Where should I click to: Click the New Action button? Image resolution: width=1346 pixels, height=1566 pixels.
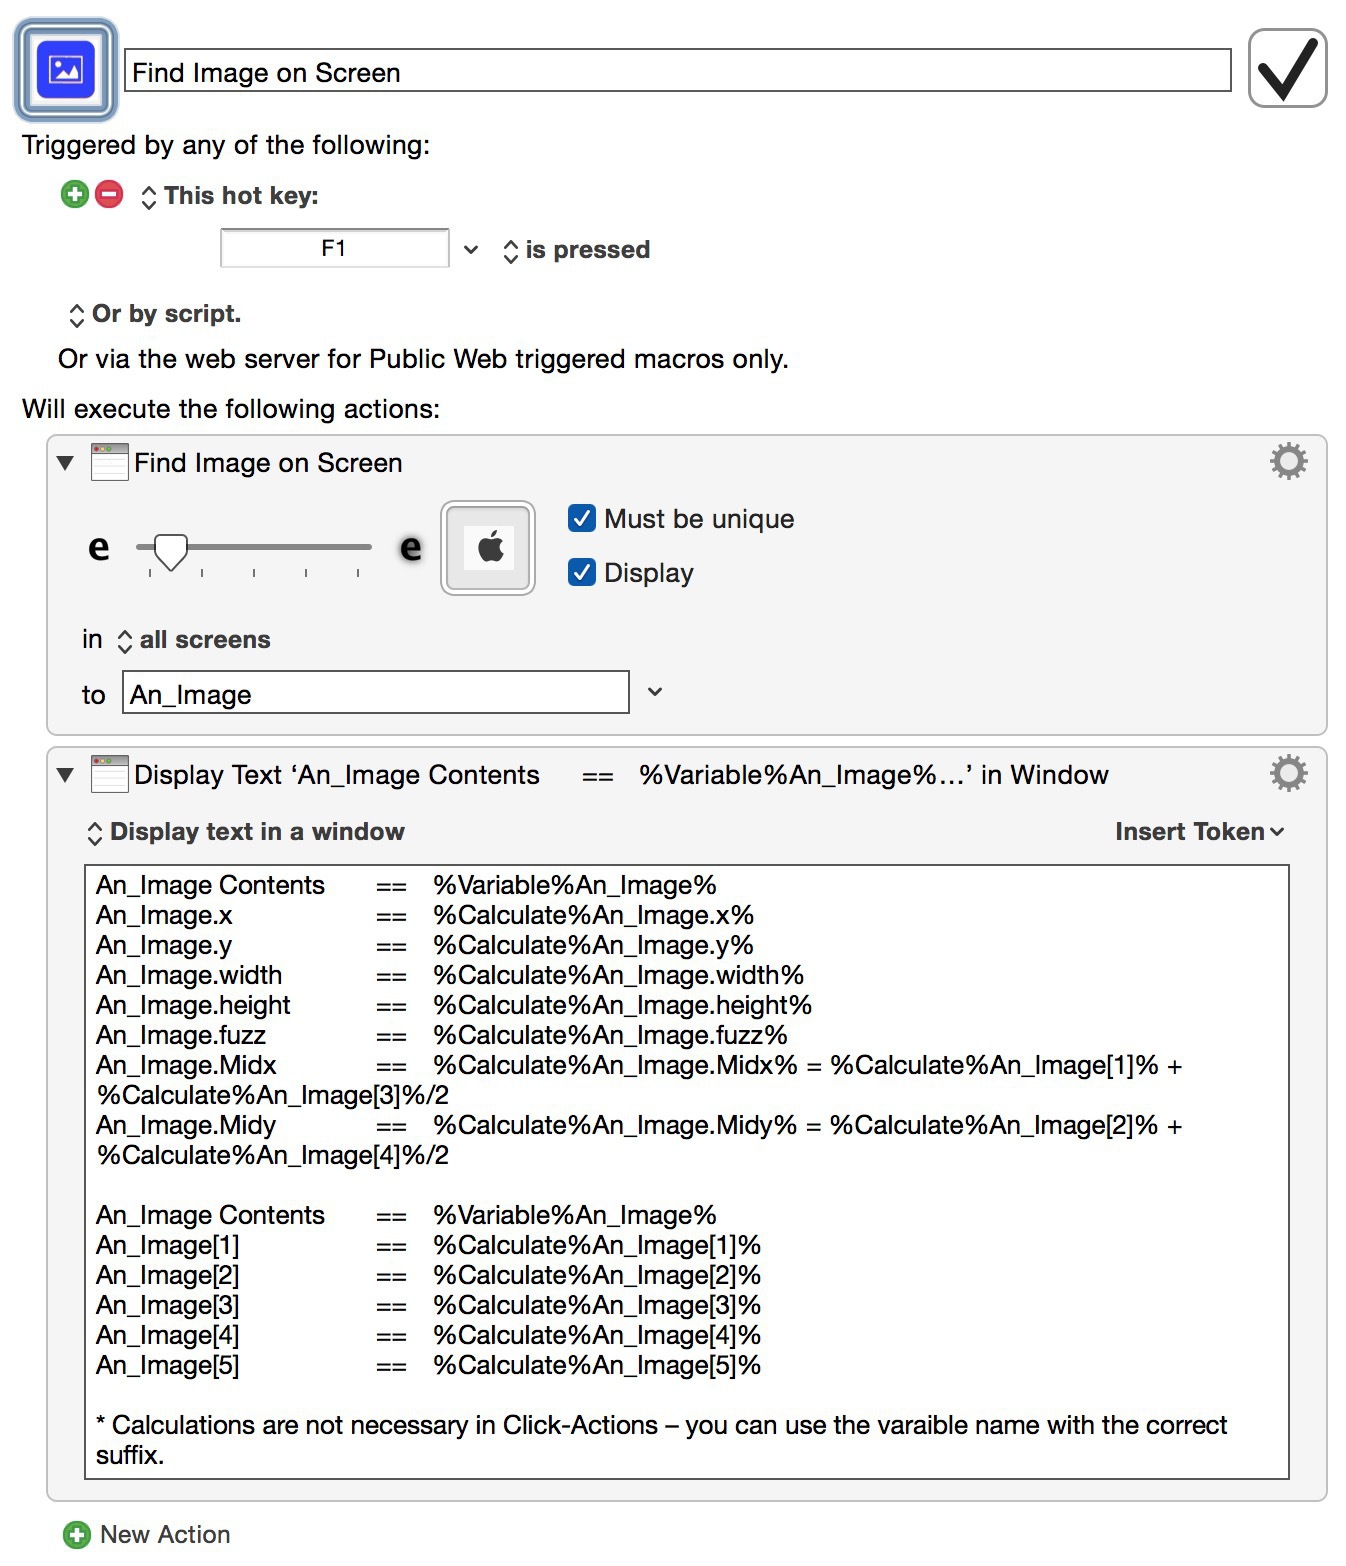[x=165, y=1534]
